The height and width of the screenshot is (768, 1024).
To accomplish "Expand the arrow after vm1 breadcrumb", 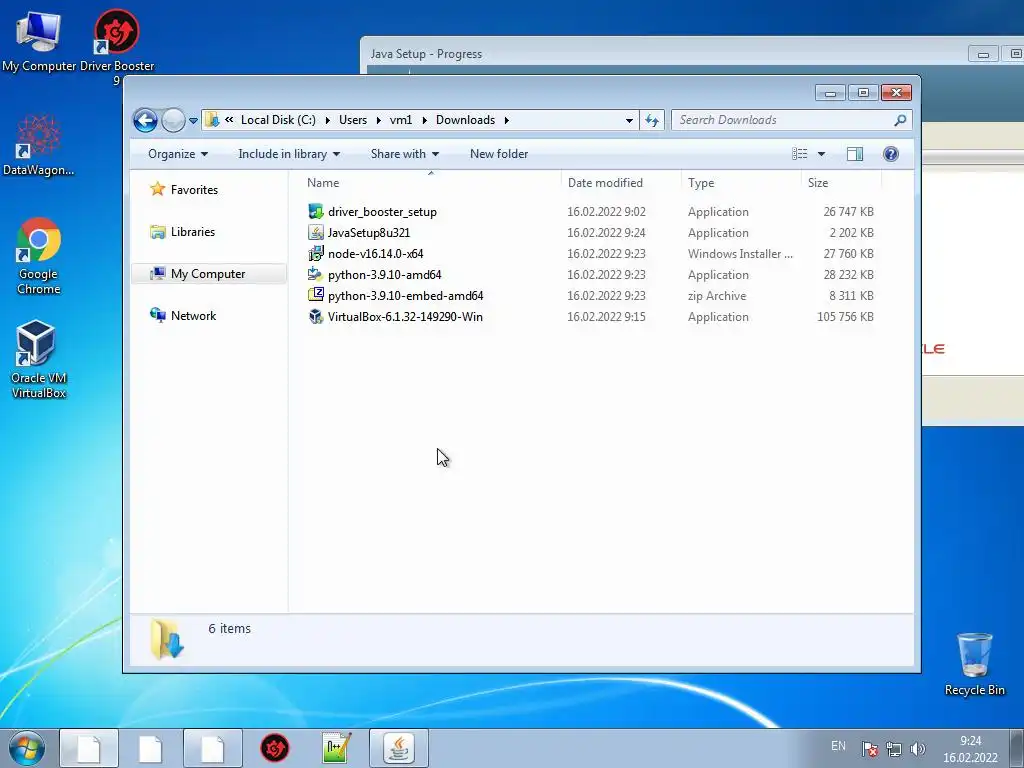I will (424, 120).
